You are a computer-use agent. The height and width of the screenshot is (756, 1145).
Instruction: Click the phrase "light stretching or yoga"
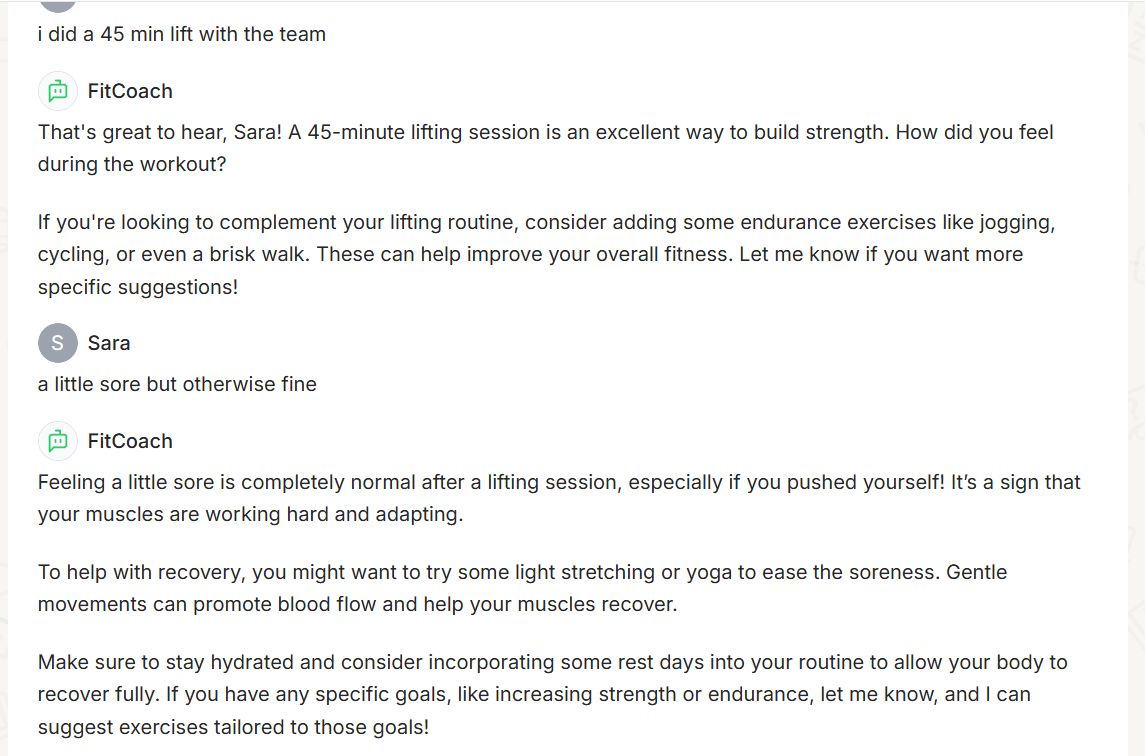[x=623, y=572]
